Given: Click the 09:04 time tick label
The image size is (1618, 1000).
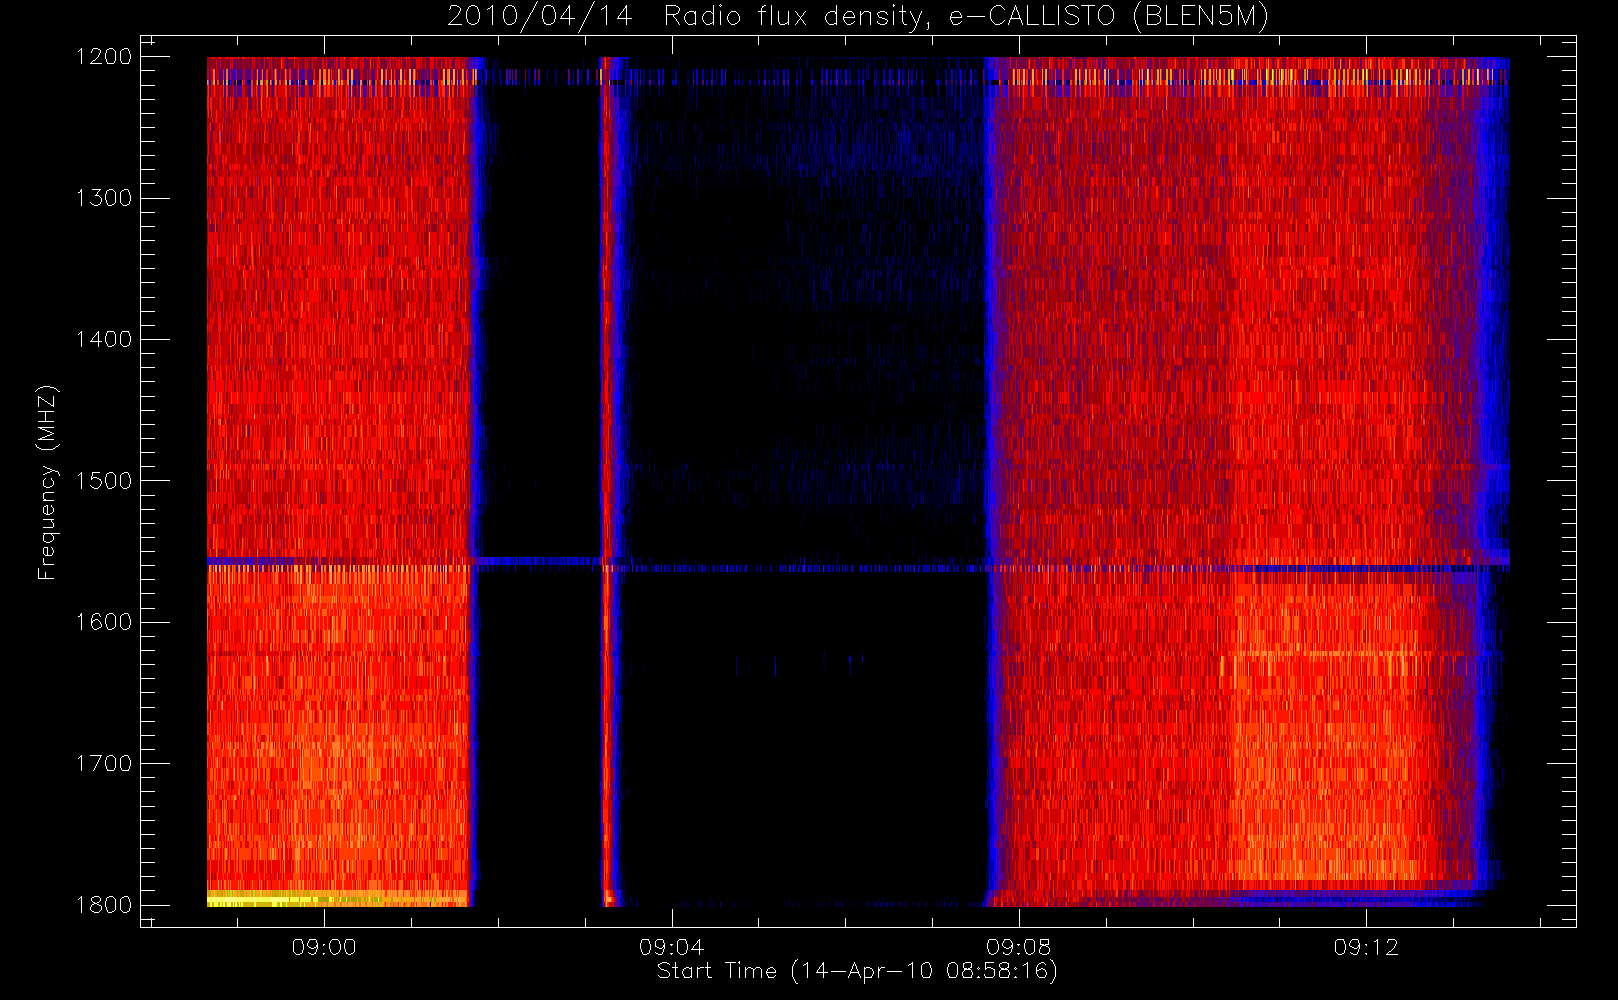Looking at the screenshot, I should pos(671,947).
